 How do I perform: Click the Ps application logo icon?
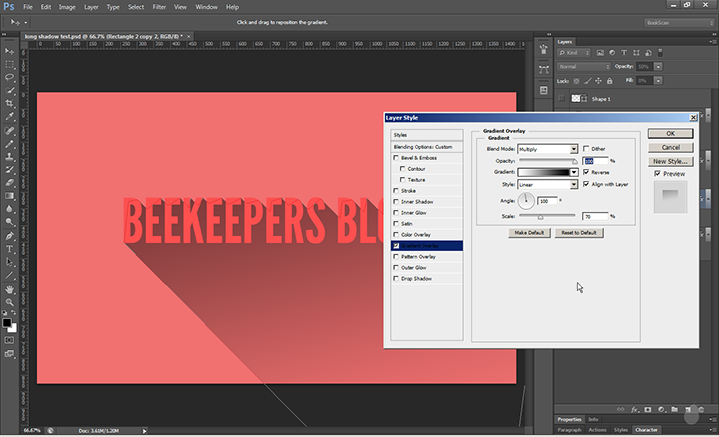coord(9,7)
